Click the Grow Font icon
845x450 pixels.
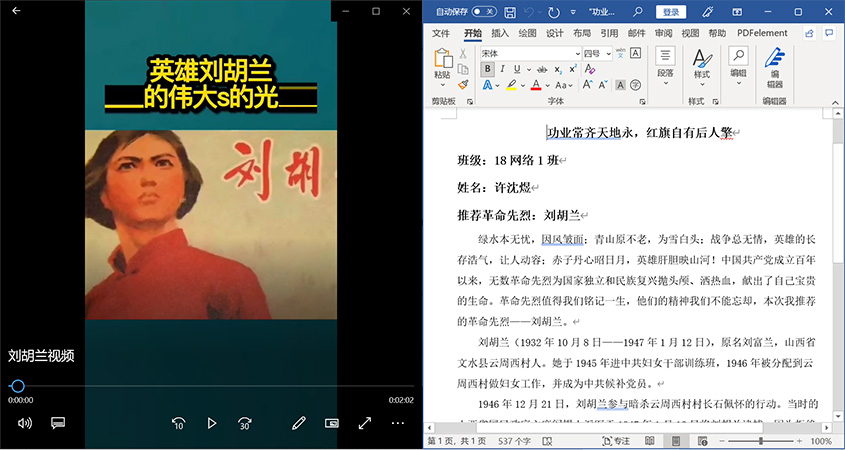(x=587, y=85)
